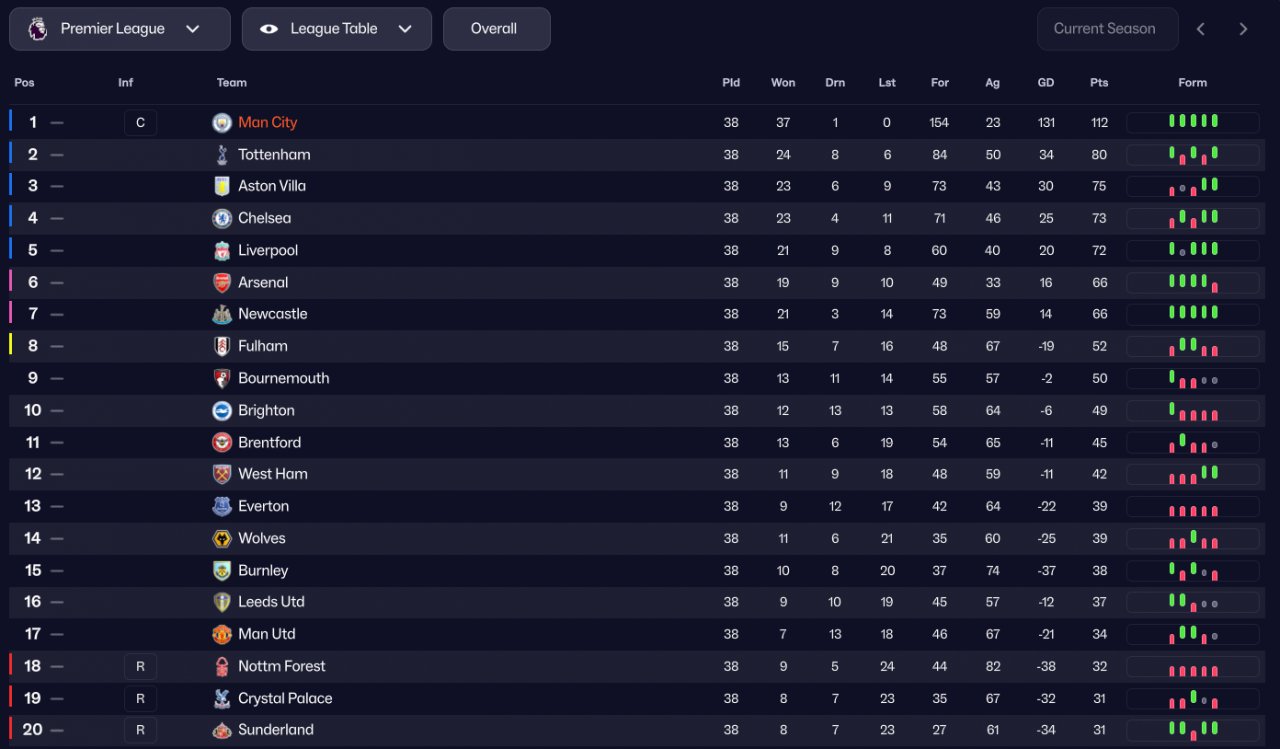Click the champions C info badge
Image resolution: width=1280 pixels, height=749 pixels.
pos(140,122)
